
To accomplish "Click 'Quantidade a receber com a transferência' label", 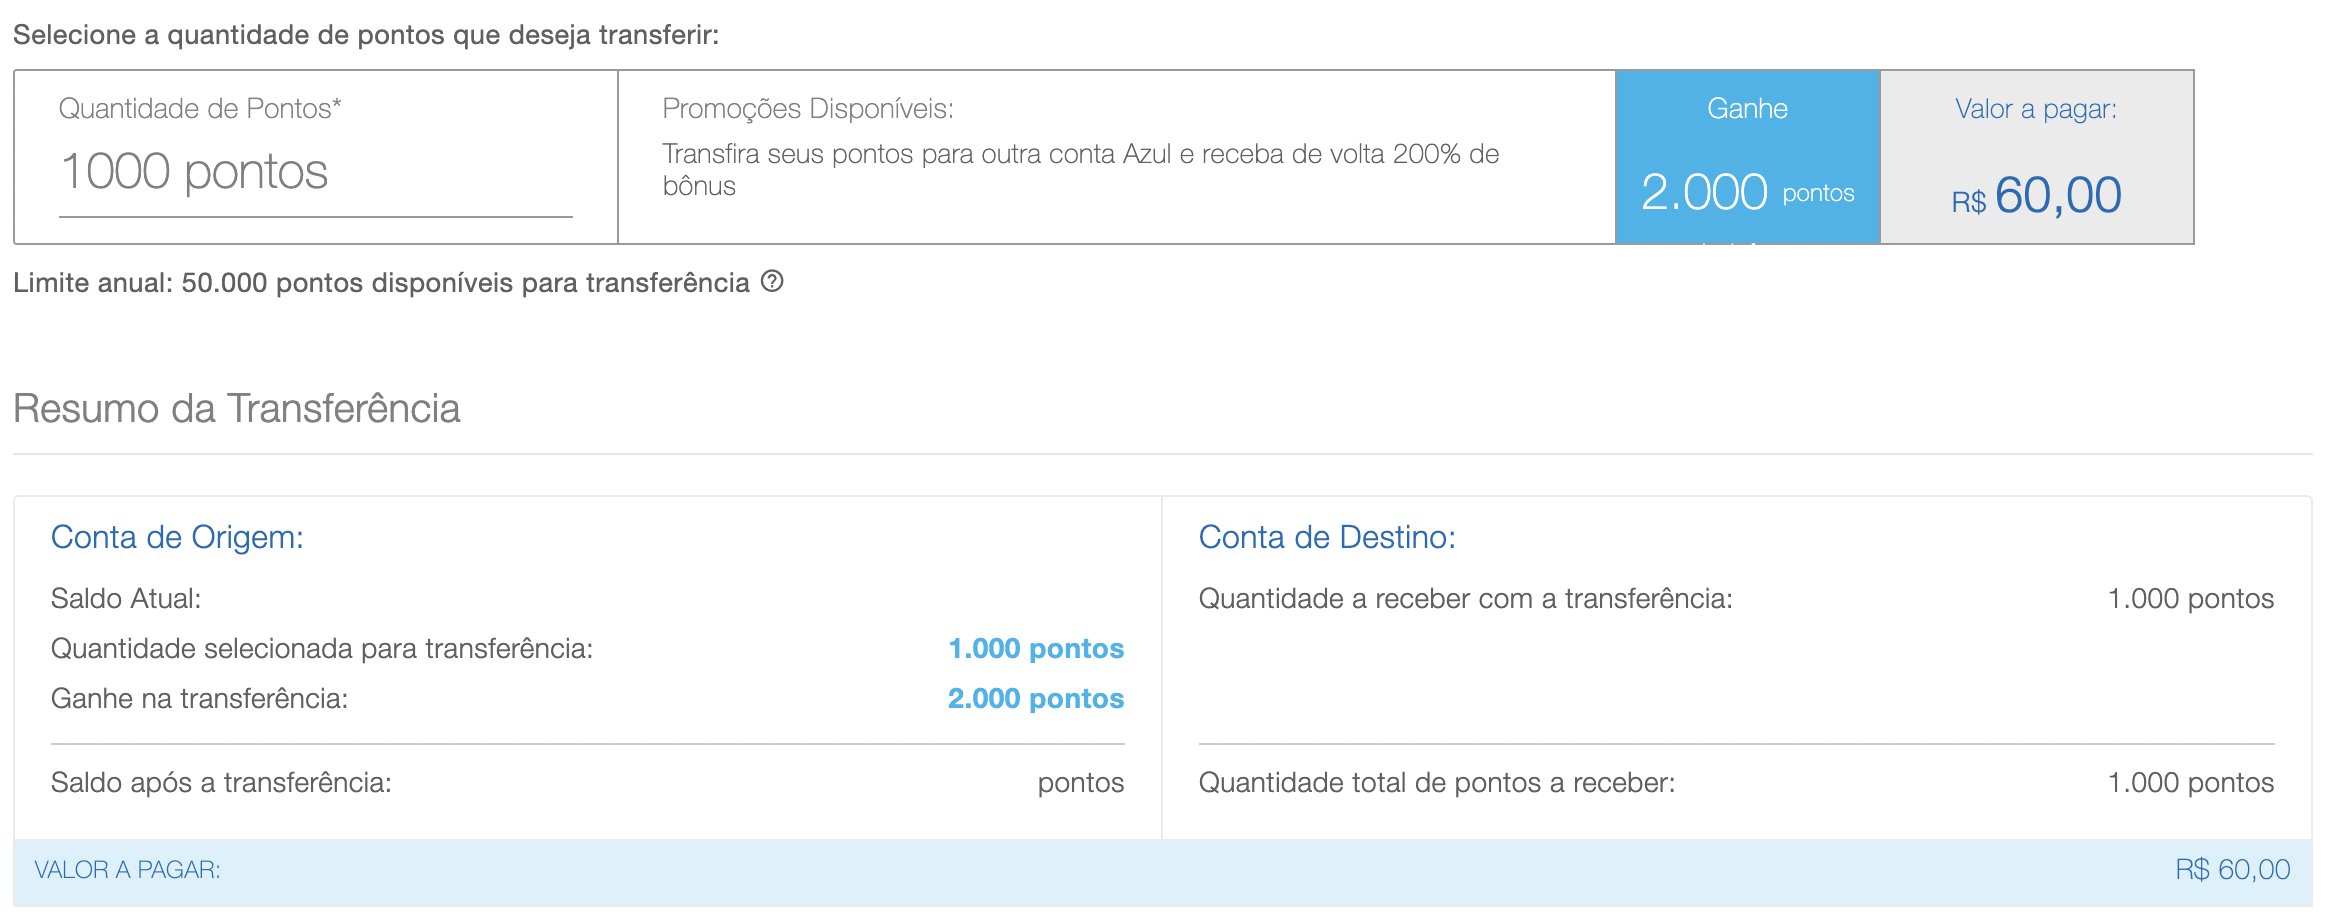I will point(1466,599).
